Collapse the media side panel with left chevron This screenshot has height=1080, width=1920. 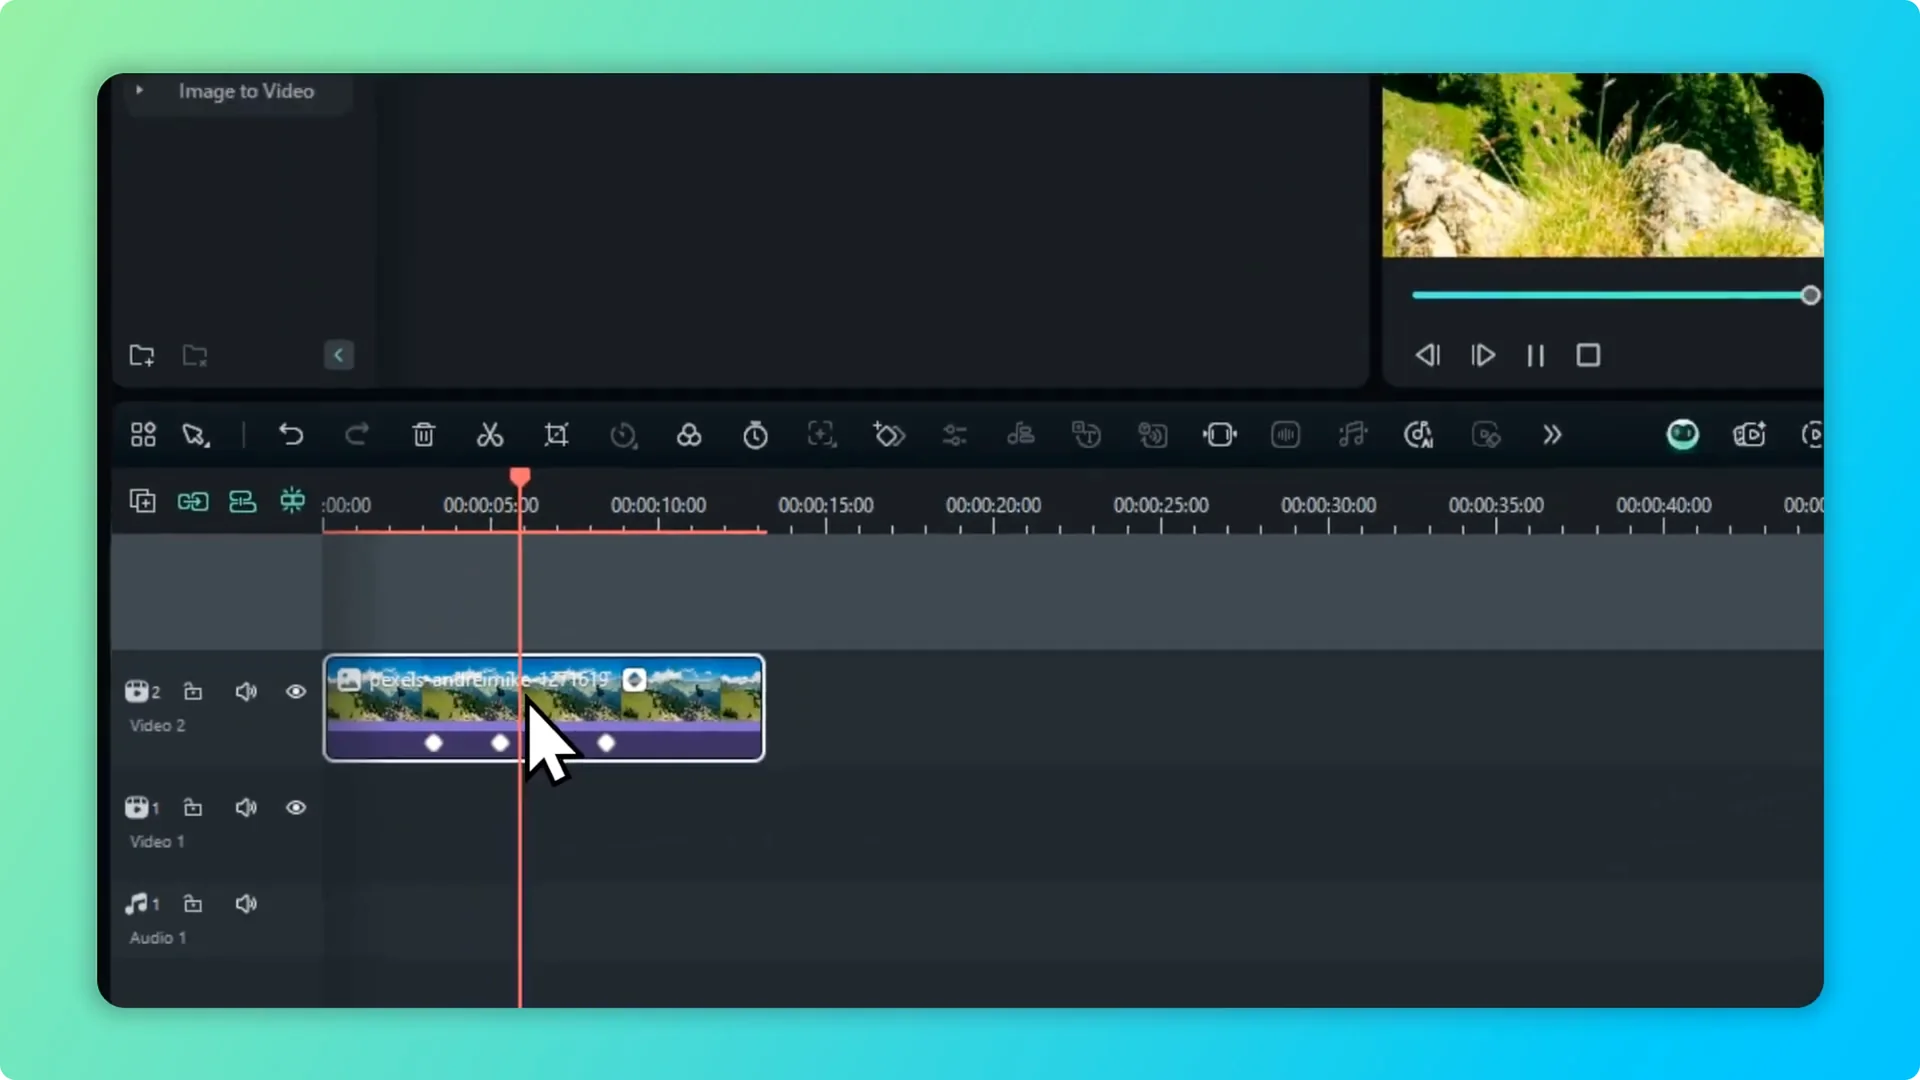click(339, 355)
